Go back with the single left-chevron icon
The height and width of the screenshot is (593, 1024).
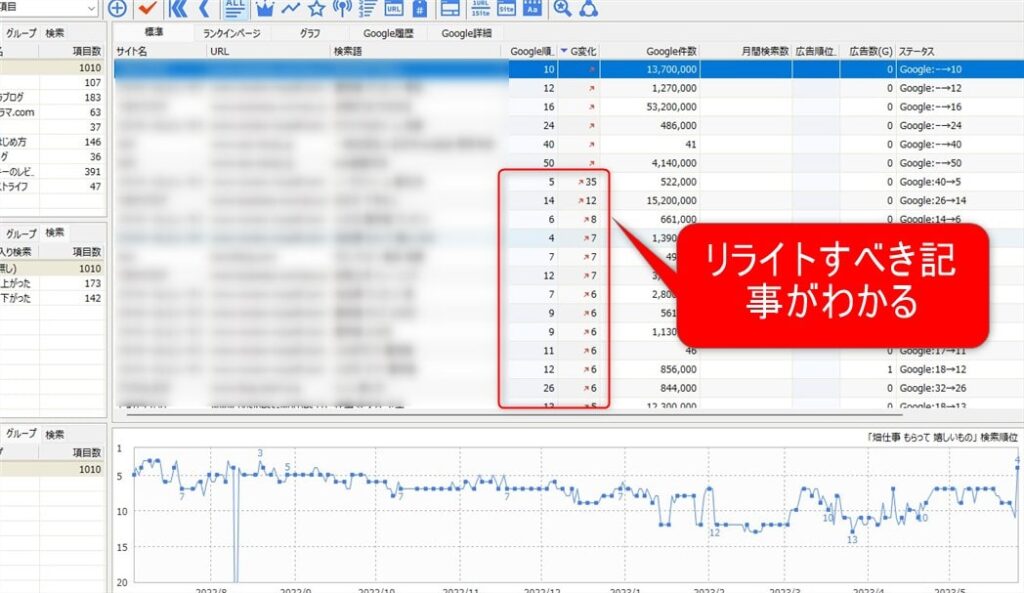click(x=204, y=8)
